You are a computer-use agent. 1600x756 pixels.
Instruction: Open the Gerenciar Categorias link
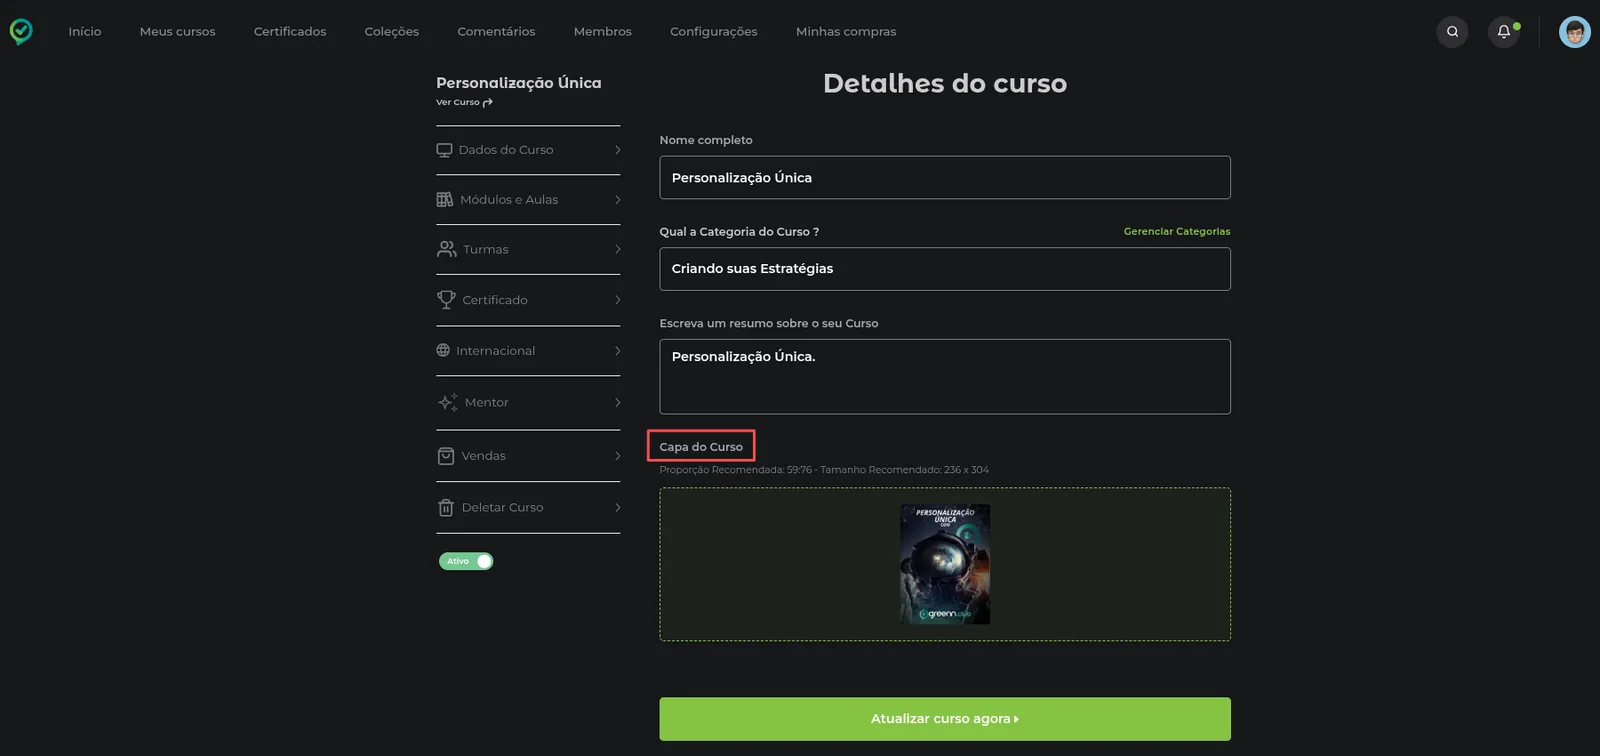point(1177,232)
